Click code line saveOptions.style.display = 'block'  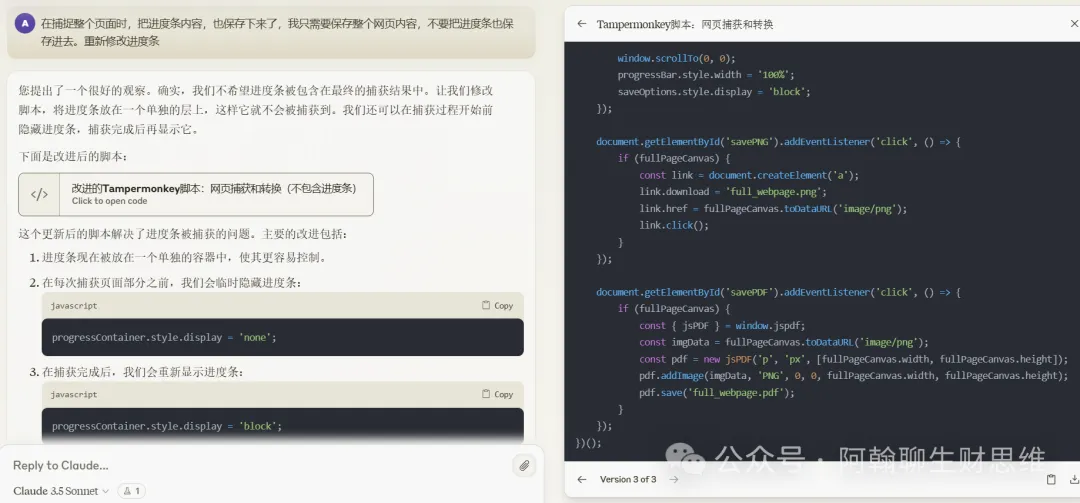pyautogui.click(x=714, y=91)
